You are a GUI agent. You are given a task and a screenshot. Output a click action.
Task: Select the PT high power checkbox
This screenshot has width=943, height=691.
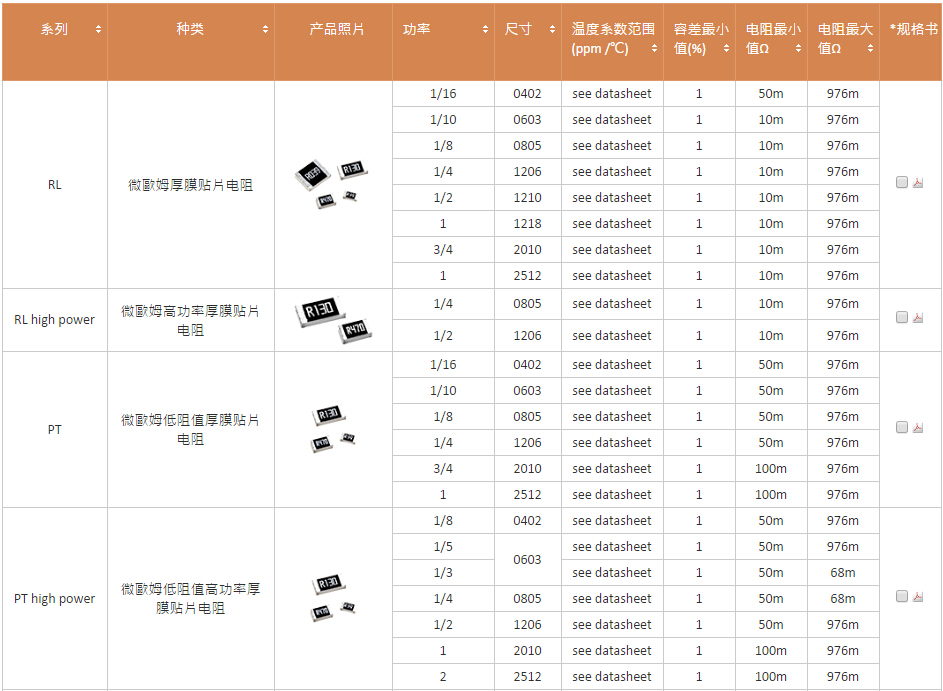coord(902,596)
